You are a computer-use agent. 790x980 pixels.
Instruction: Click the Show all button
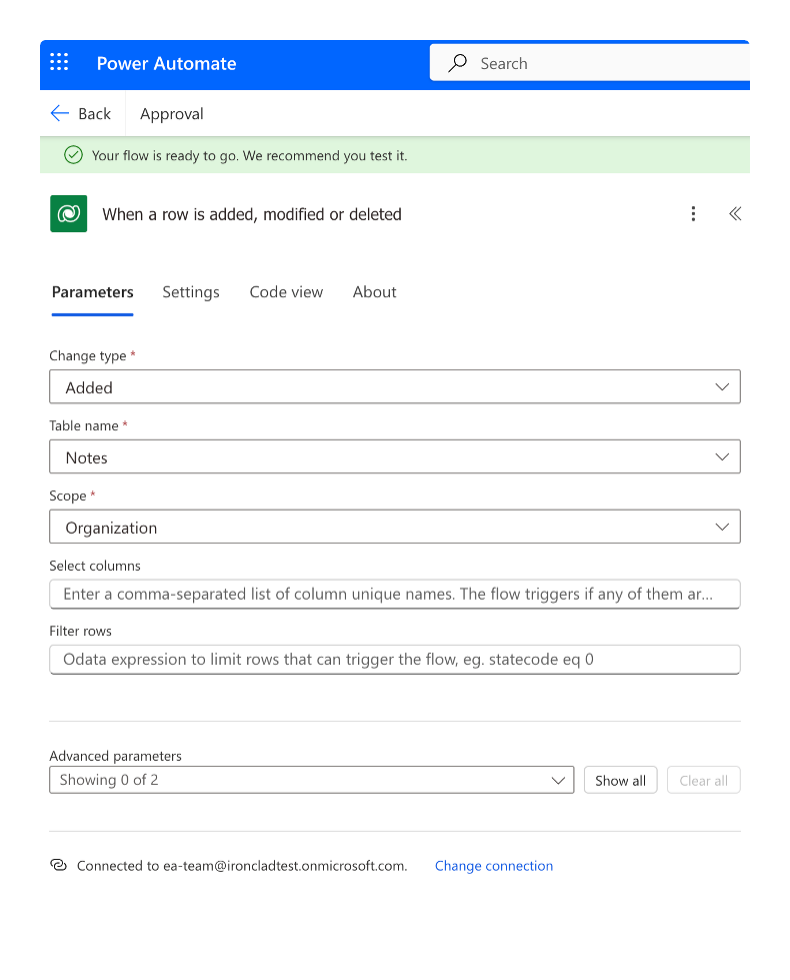tap(620, 780)
